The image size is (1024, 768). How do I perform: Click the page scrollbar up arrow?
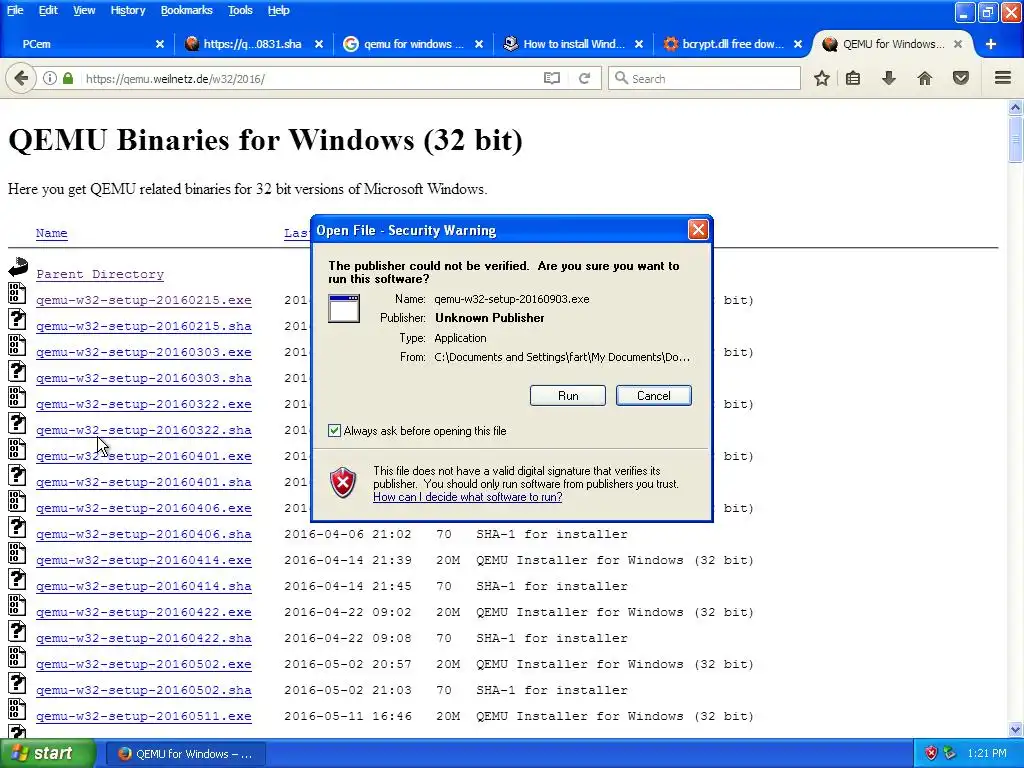[1016, 107]
